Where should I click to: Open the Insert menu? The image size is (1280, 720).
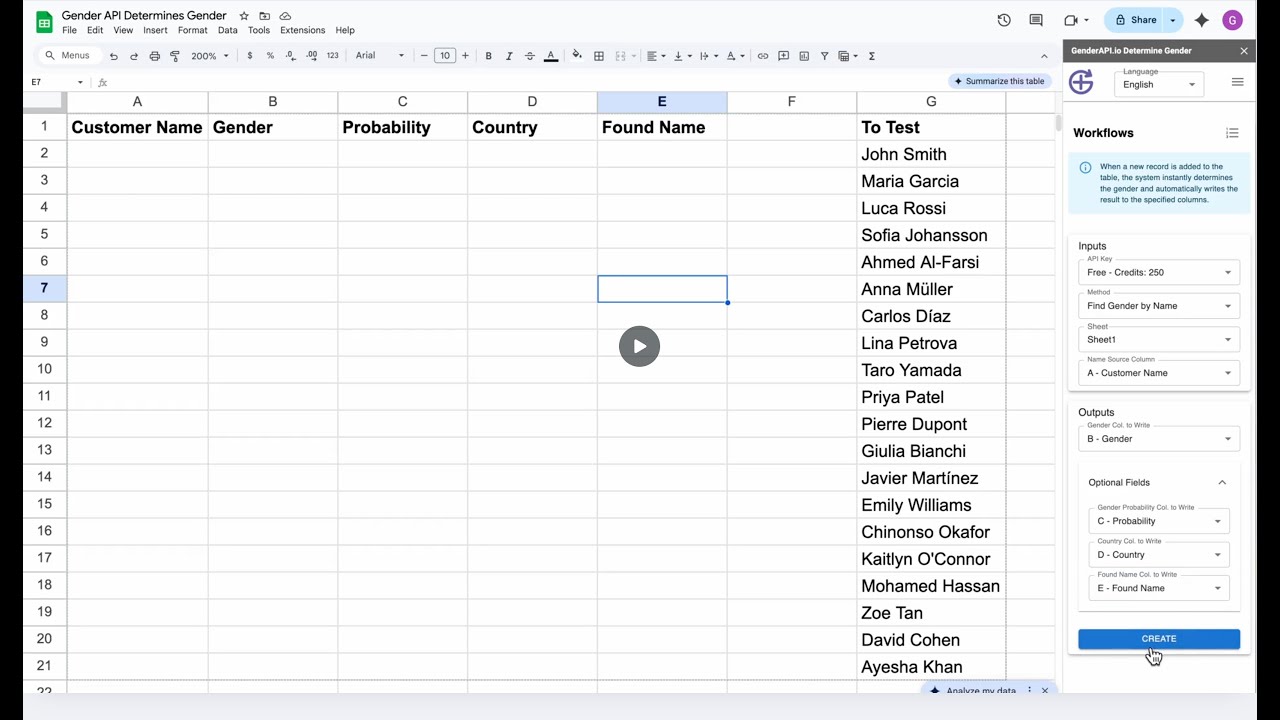click(155, 30)
